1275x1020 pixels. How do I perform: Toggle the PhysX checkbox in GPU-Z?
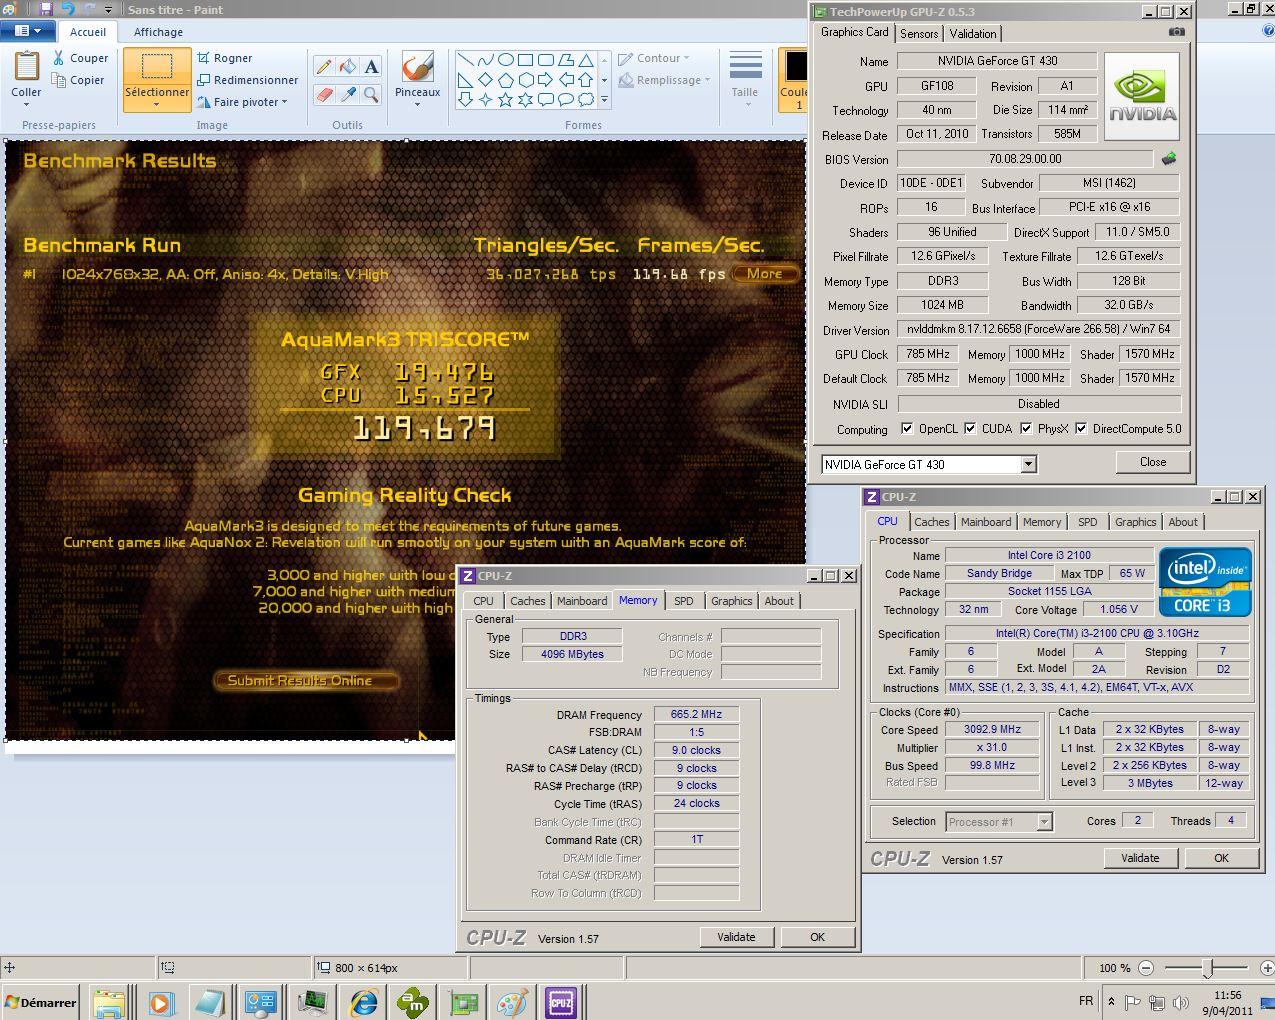[1026, 428]
